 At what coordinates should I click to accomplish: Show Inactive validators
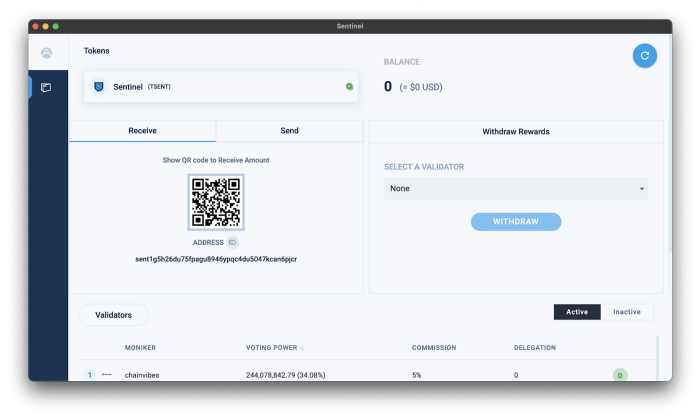point(626,312)
